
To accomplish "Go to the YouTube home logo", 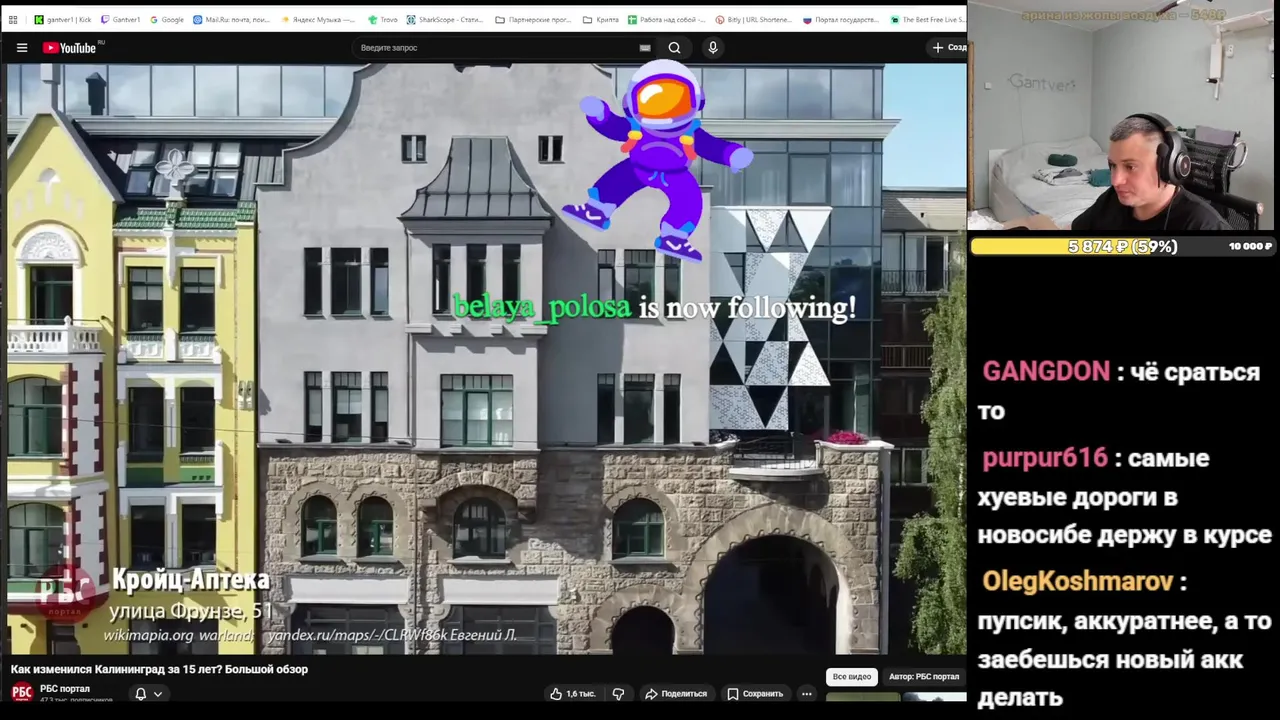I will coord(69,48).
